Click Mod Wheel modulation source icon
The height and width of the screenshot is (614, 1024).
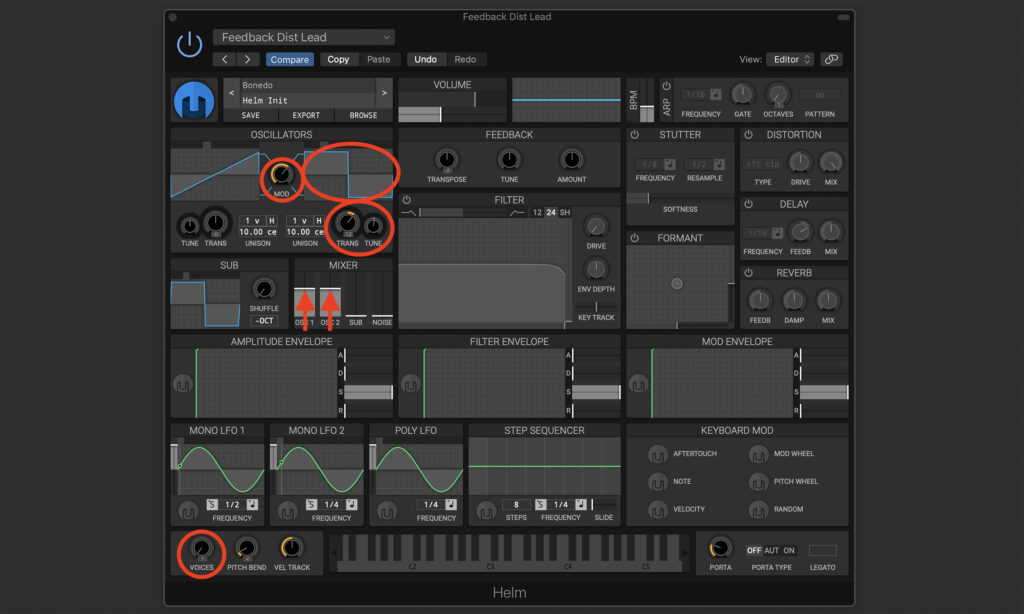point(758,454)
